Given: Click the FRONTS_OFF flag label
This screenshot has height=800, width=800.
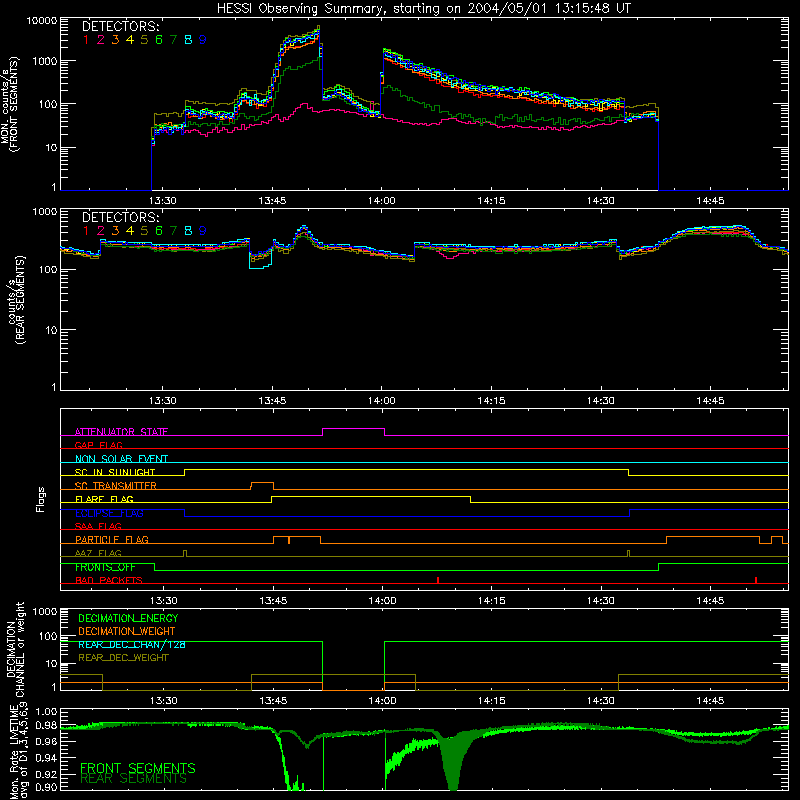Looking at the screenshot, I should tap(105, 567).
